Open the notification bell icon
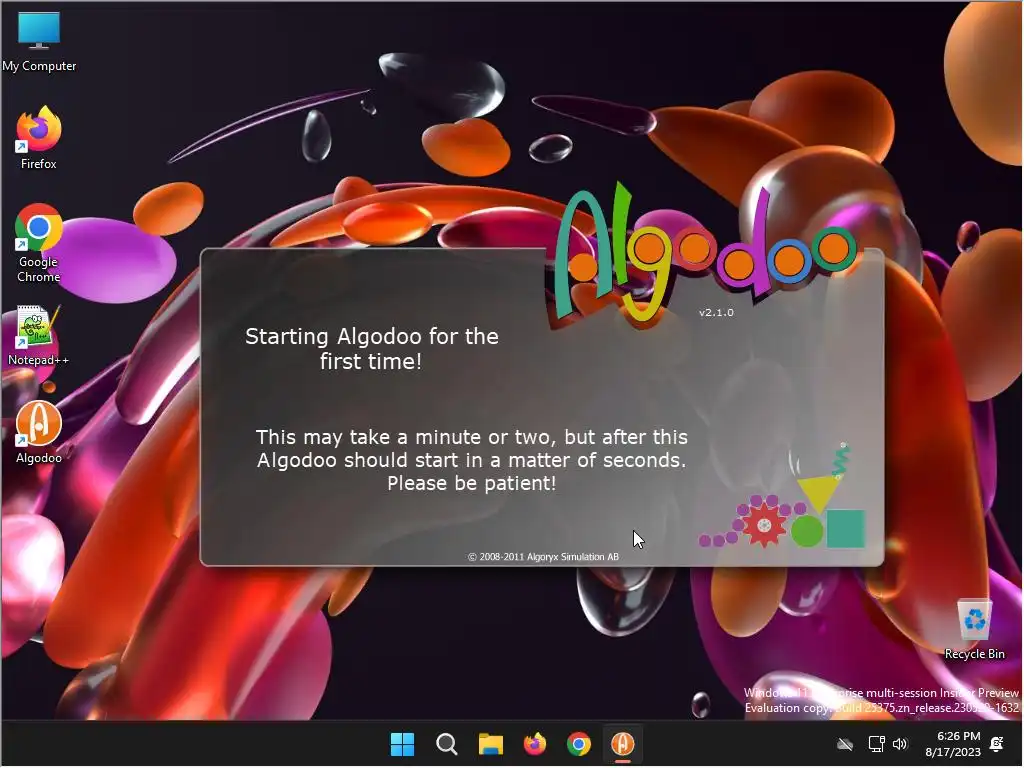1024x768 pixels. point(997,744)
